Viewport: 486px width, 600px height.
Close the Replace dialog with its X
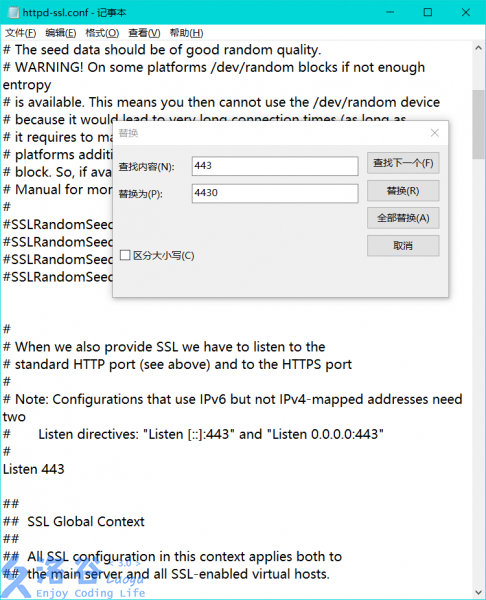[x=434, y=133]
